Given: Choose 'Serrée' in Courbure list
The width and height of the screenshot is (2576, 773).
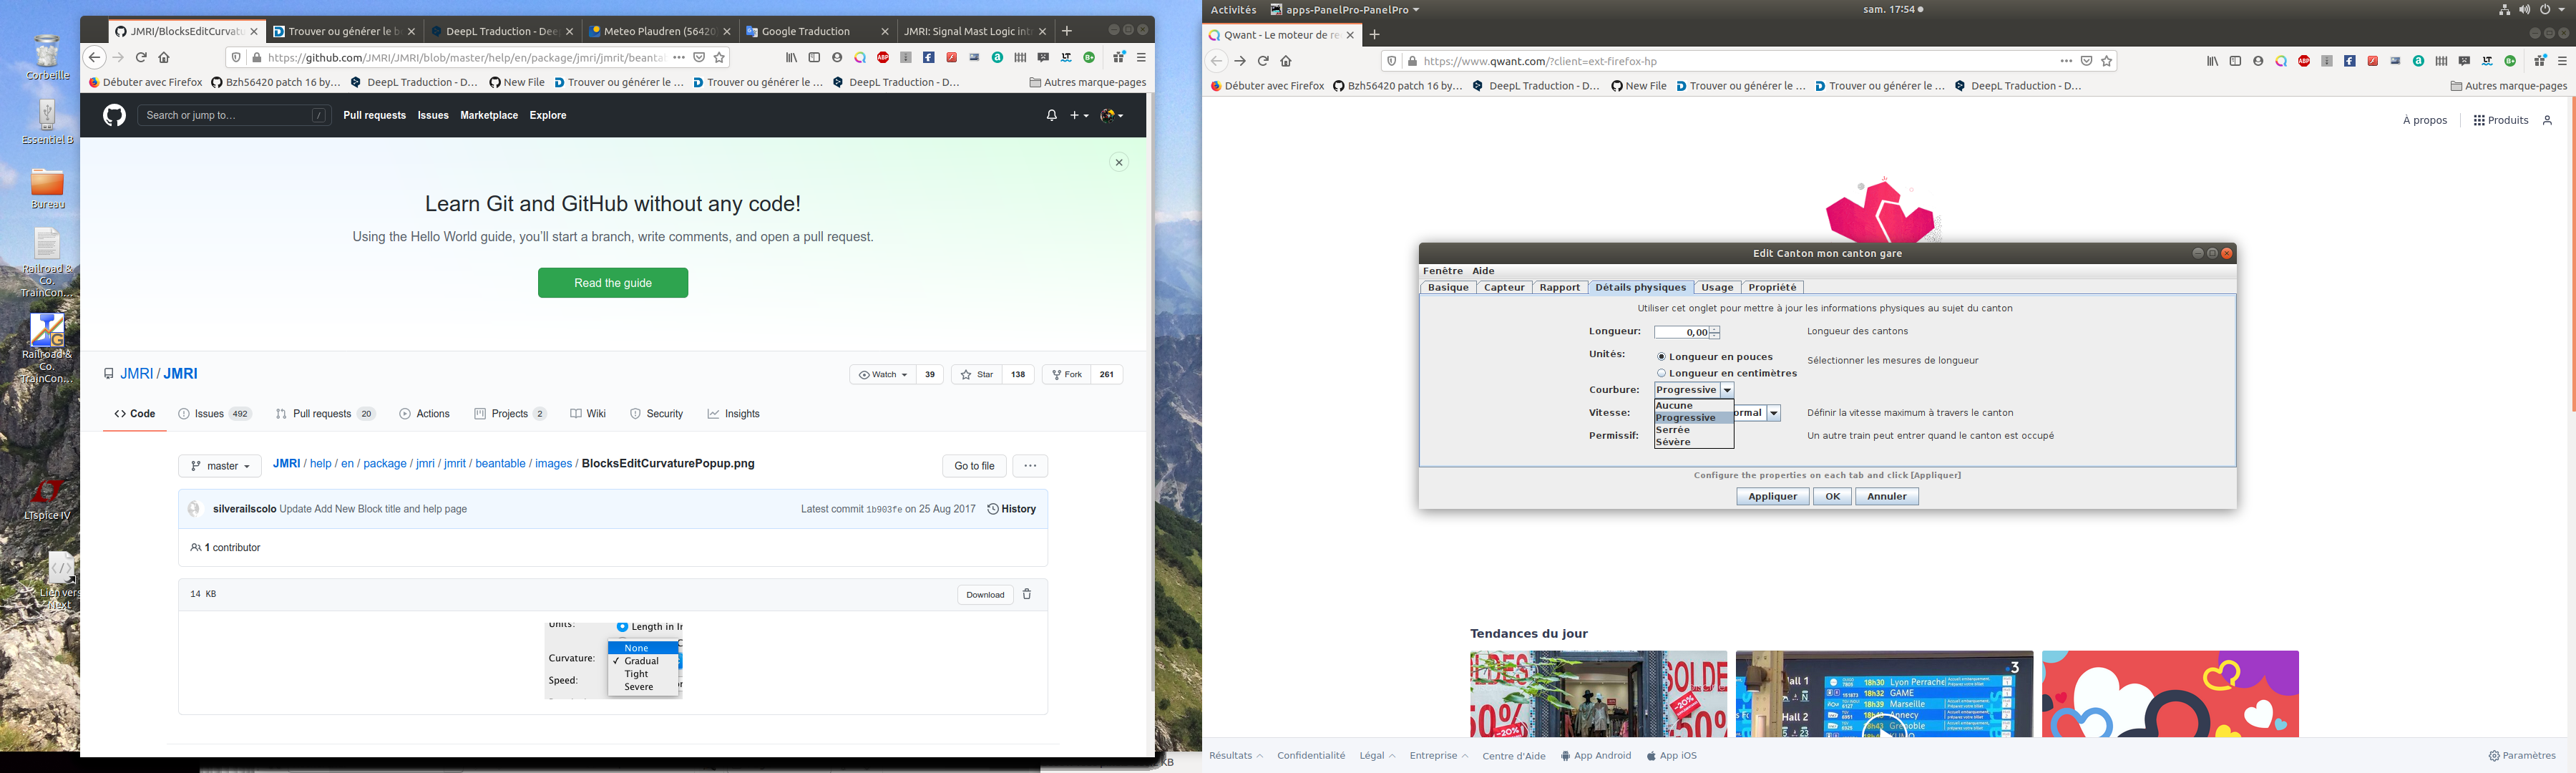Looking at the screenshot, I should (x=1673, y=430).
